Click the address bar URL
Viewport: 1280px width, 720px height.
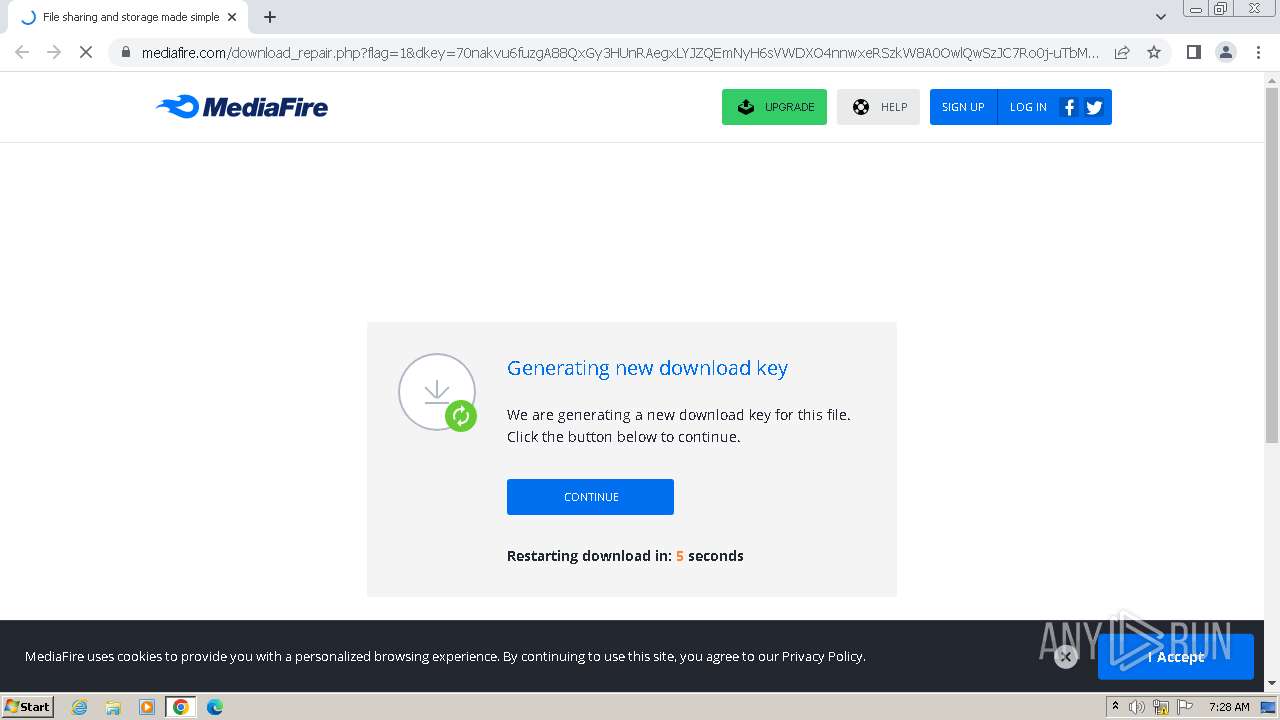[x=620, y=52]
